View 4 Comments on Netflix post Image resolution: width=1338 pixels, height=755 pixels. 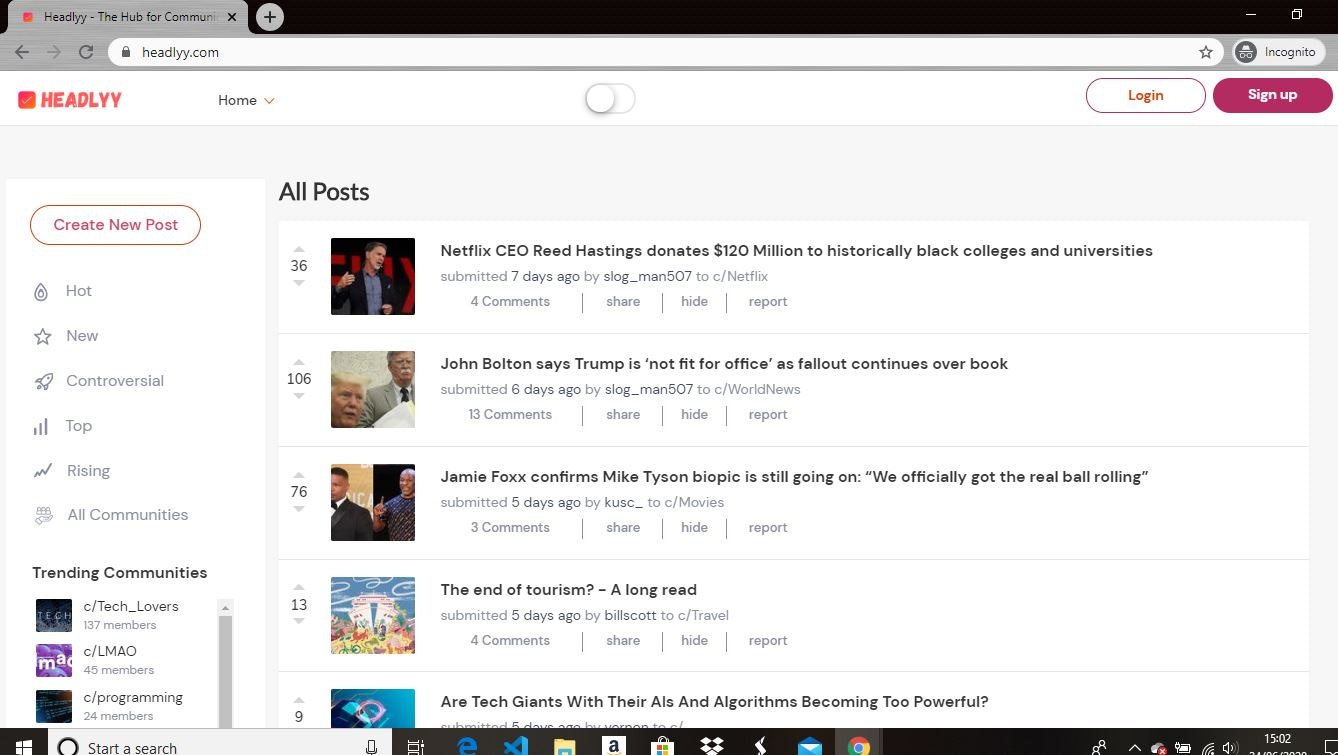pyautogui.click(x=510, y=301)
